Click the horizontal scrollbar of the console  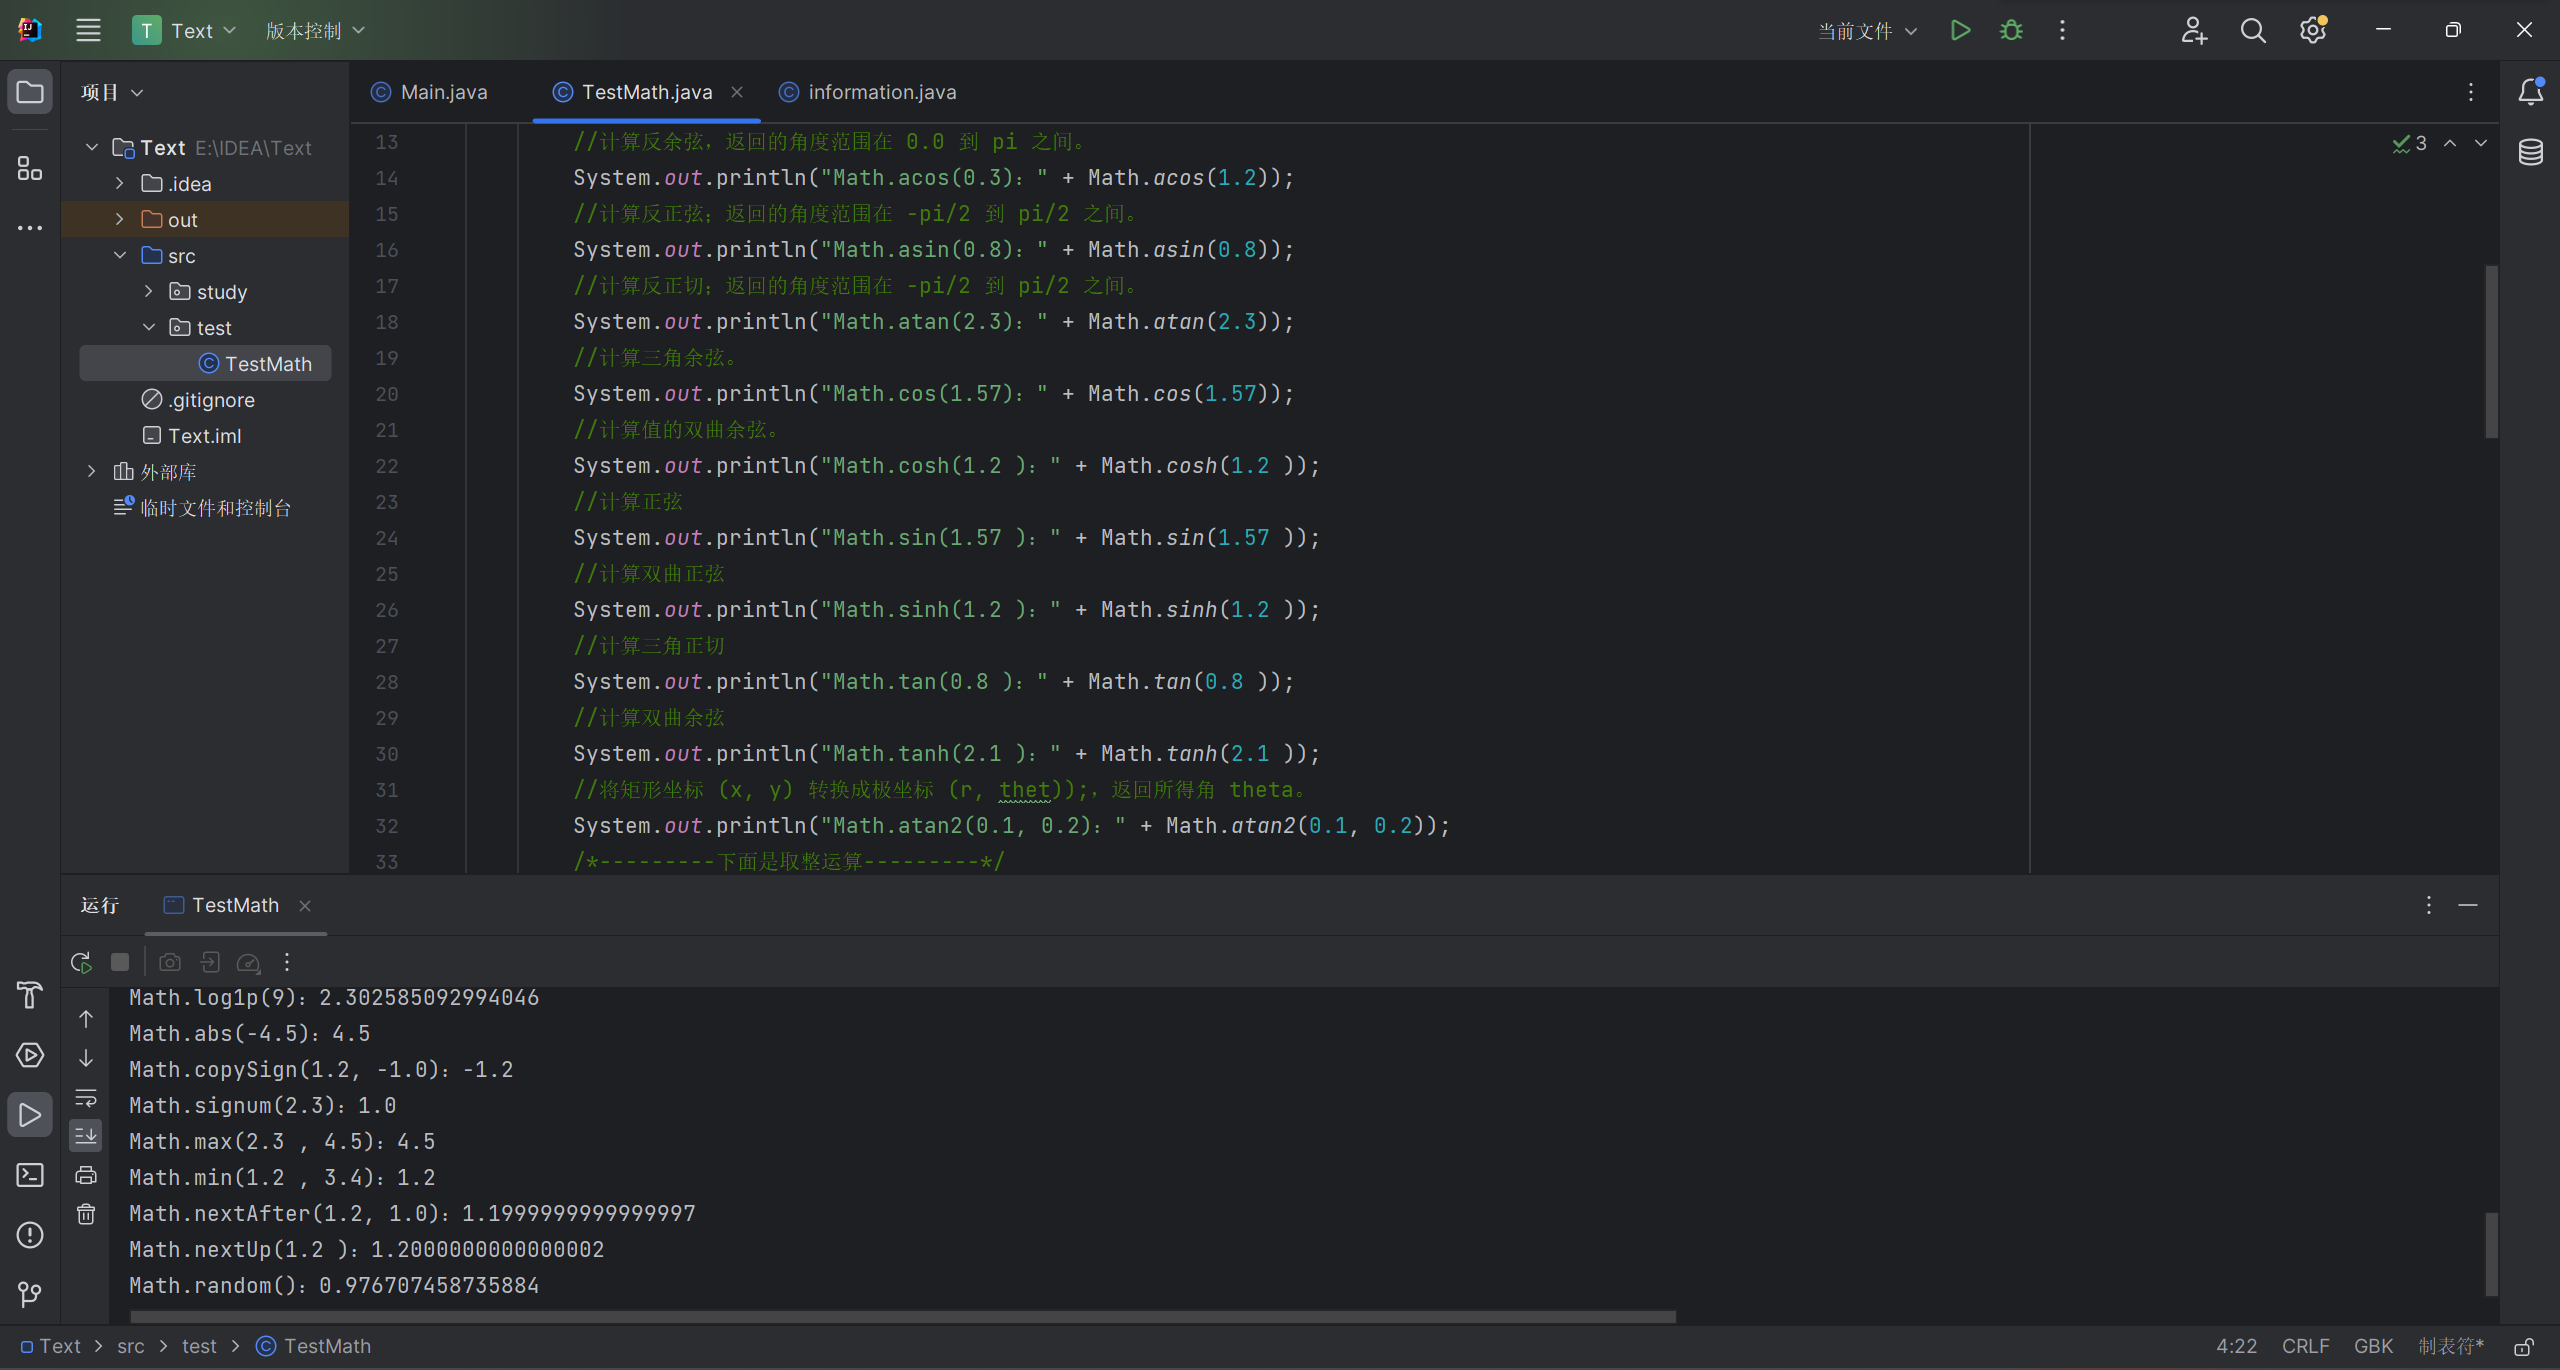pos(900,1316)
